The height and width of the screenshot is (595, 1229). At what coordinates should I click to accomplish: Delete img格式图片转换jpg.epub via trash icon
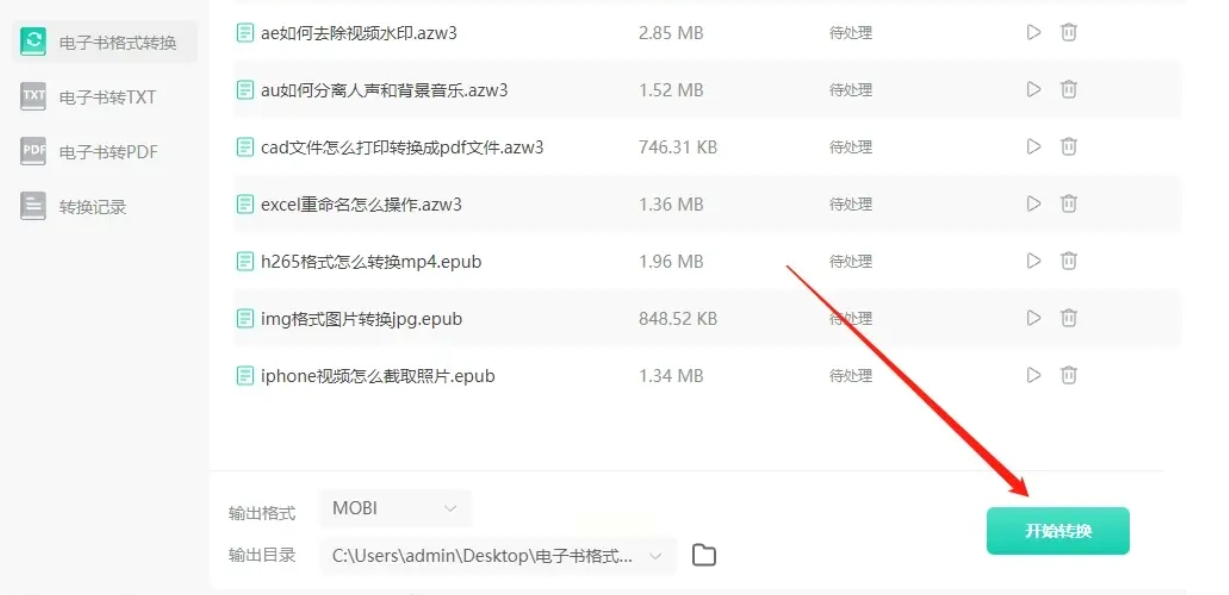[1069, 318]
